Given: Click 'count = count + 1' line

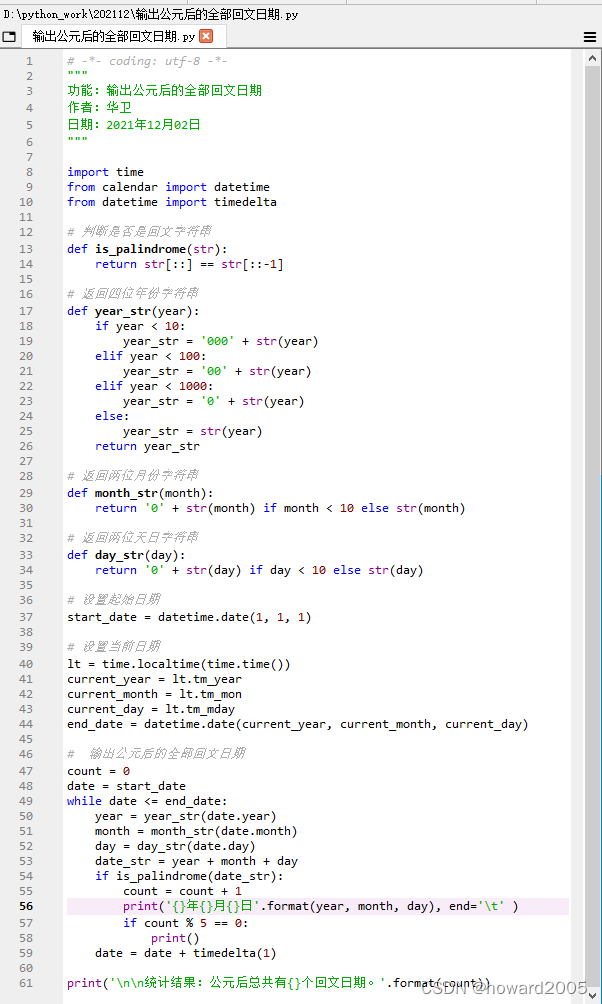Looking at the screenshot, I should [183, 891].
